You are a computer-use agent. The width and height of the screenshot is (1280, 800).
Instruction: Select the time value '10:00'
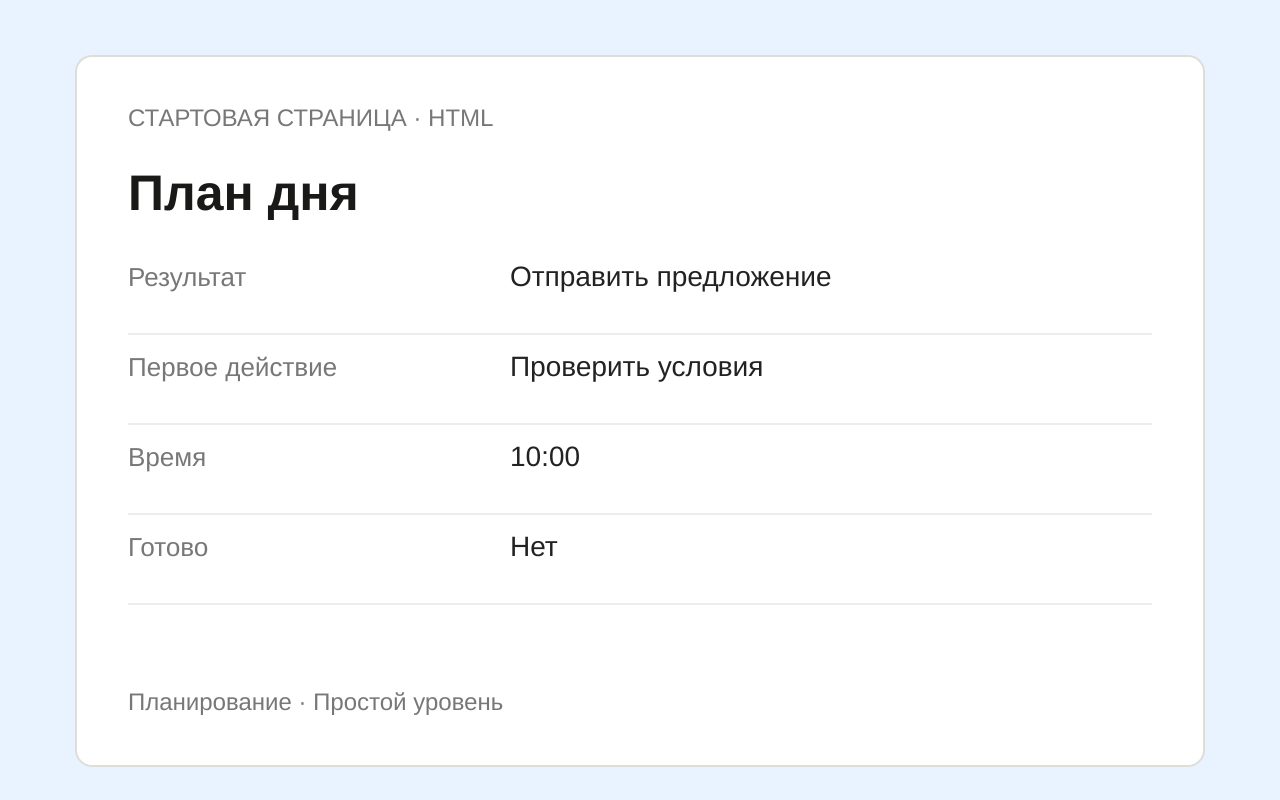pyautogui.click(x=545, y=457)
